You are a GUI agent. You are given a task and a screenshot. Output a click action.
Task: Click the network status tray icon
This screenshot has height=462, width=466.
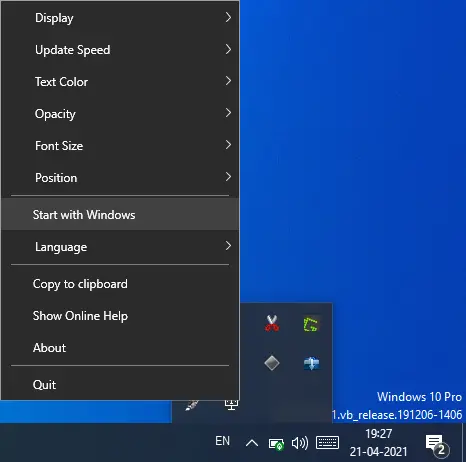pyautogui.click(x=276, y=444)
